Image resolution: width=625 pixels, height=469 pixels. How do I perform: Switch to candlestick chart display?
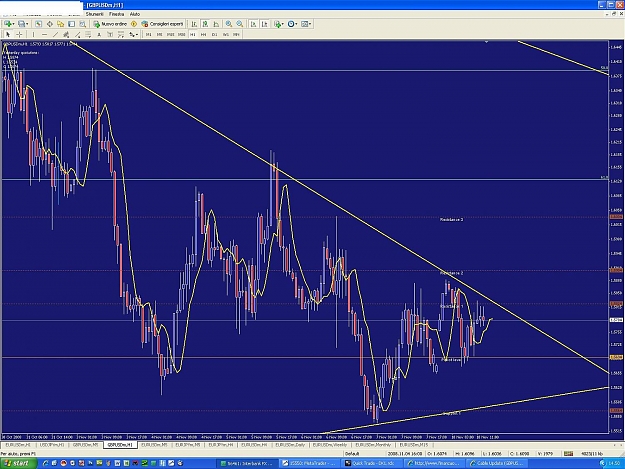pyautogui.click(x=205, y=24)
